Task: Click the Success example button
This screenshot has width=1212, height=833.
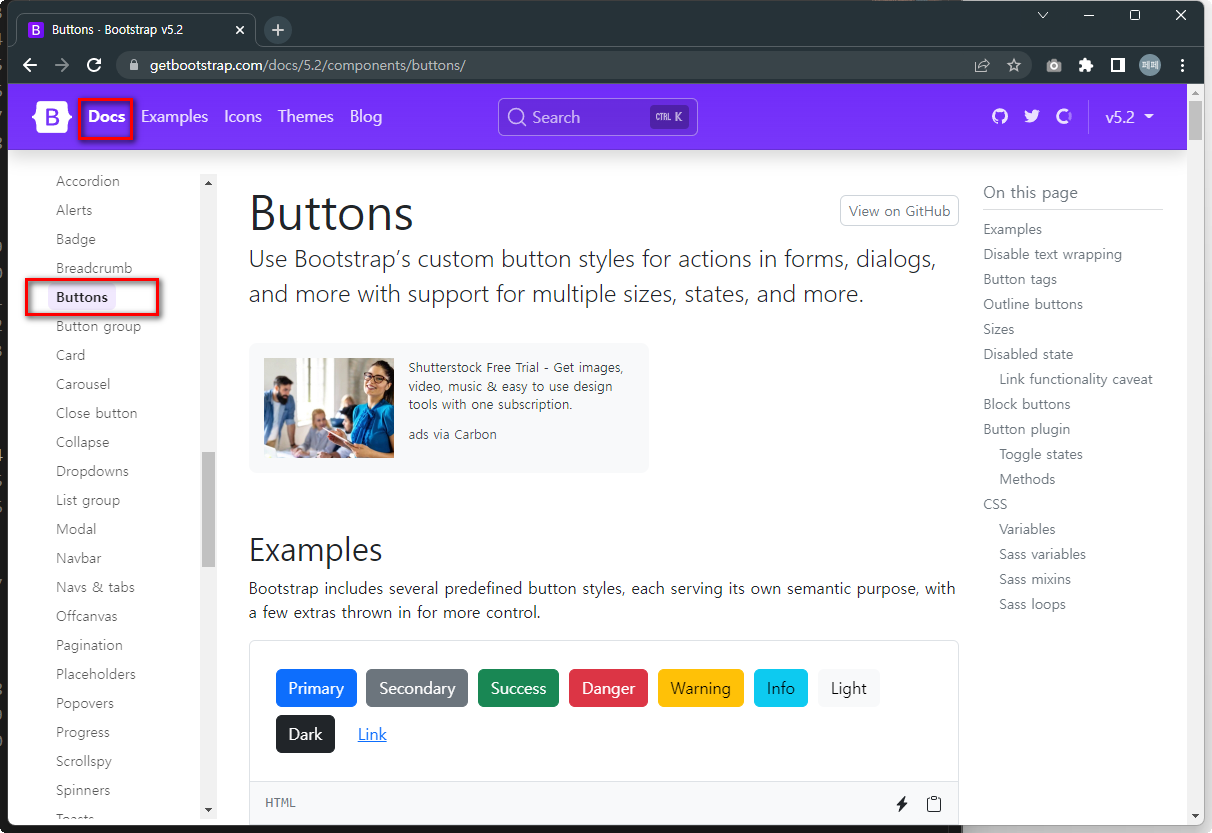Action: [518, 688]
